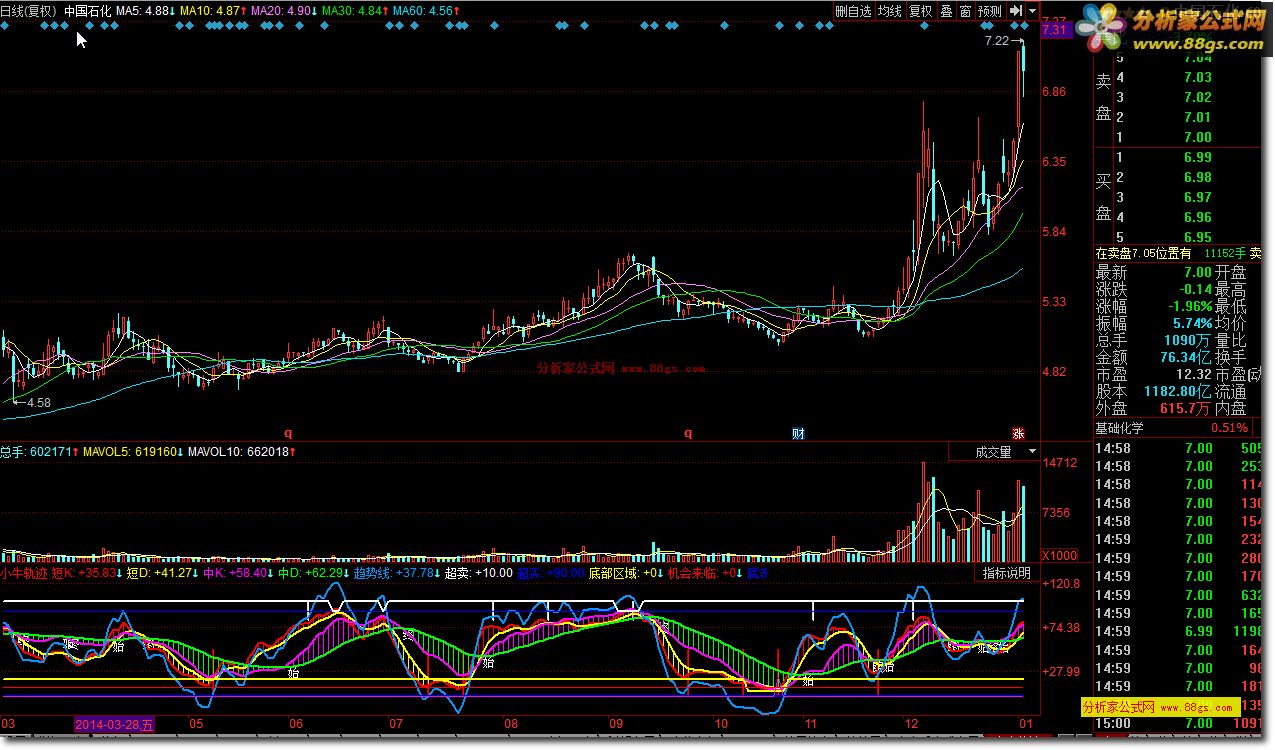Screen dimensions: 1275x750
Task: Click the 超卖: +10.00 value
Action: [x=479, y=573]
